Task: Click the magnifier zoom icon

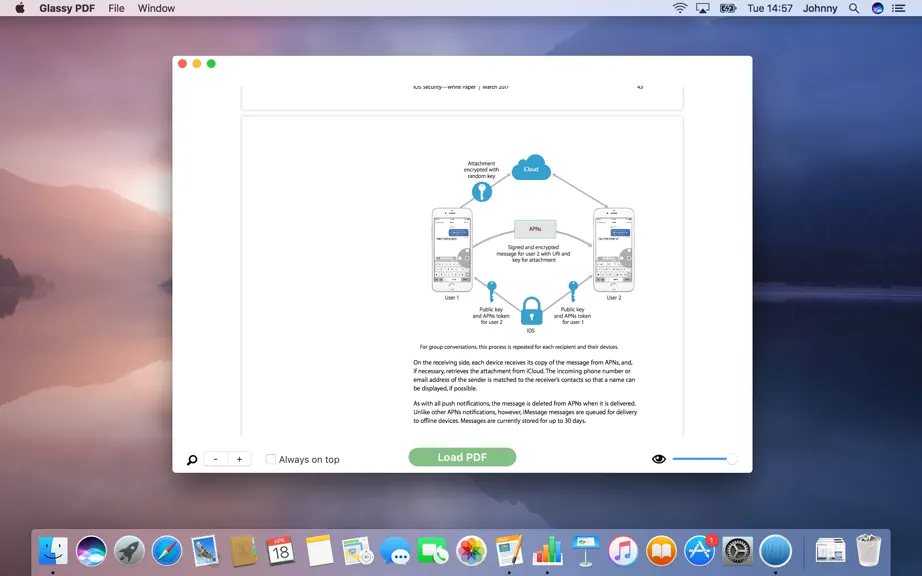Action: click(x=192, y=460)
